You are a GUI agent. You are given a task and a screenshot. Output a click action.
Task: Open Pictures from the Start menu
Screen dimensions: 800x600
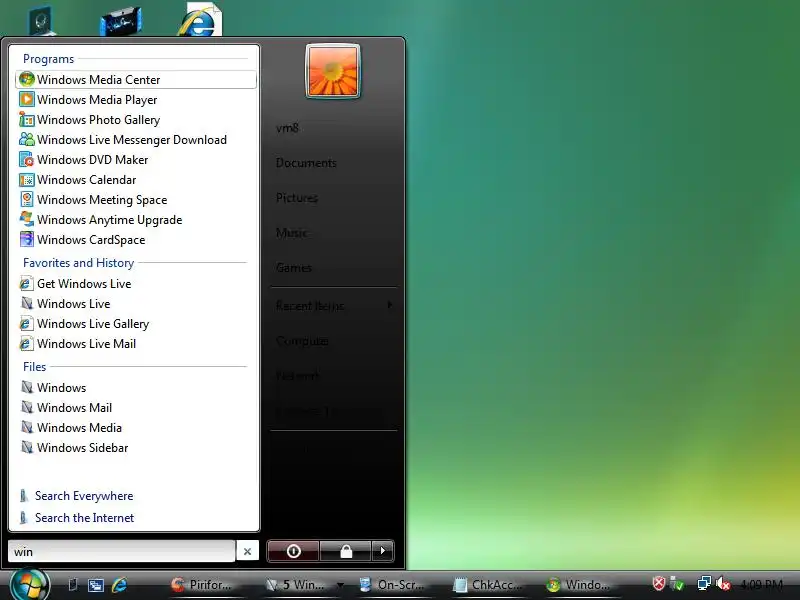tap(297, 197)
